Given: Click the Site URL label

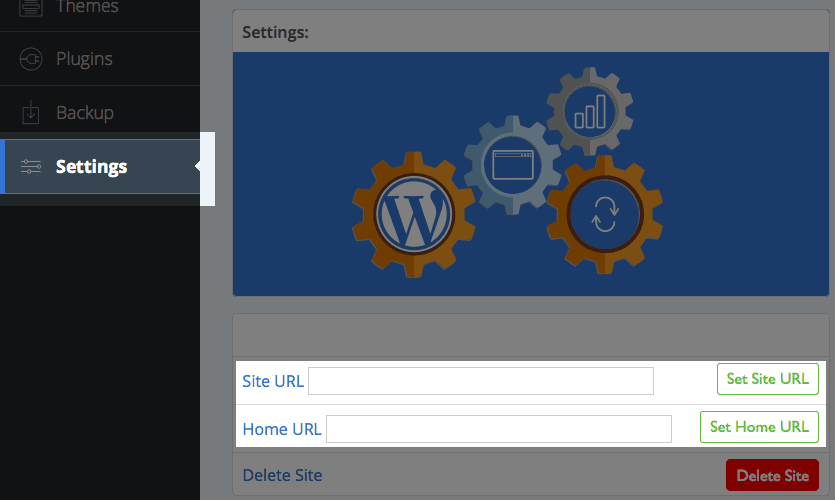Looking at the screenshot, I should [x=273, y=381].
